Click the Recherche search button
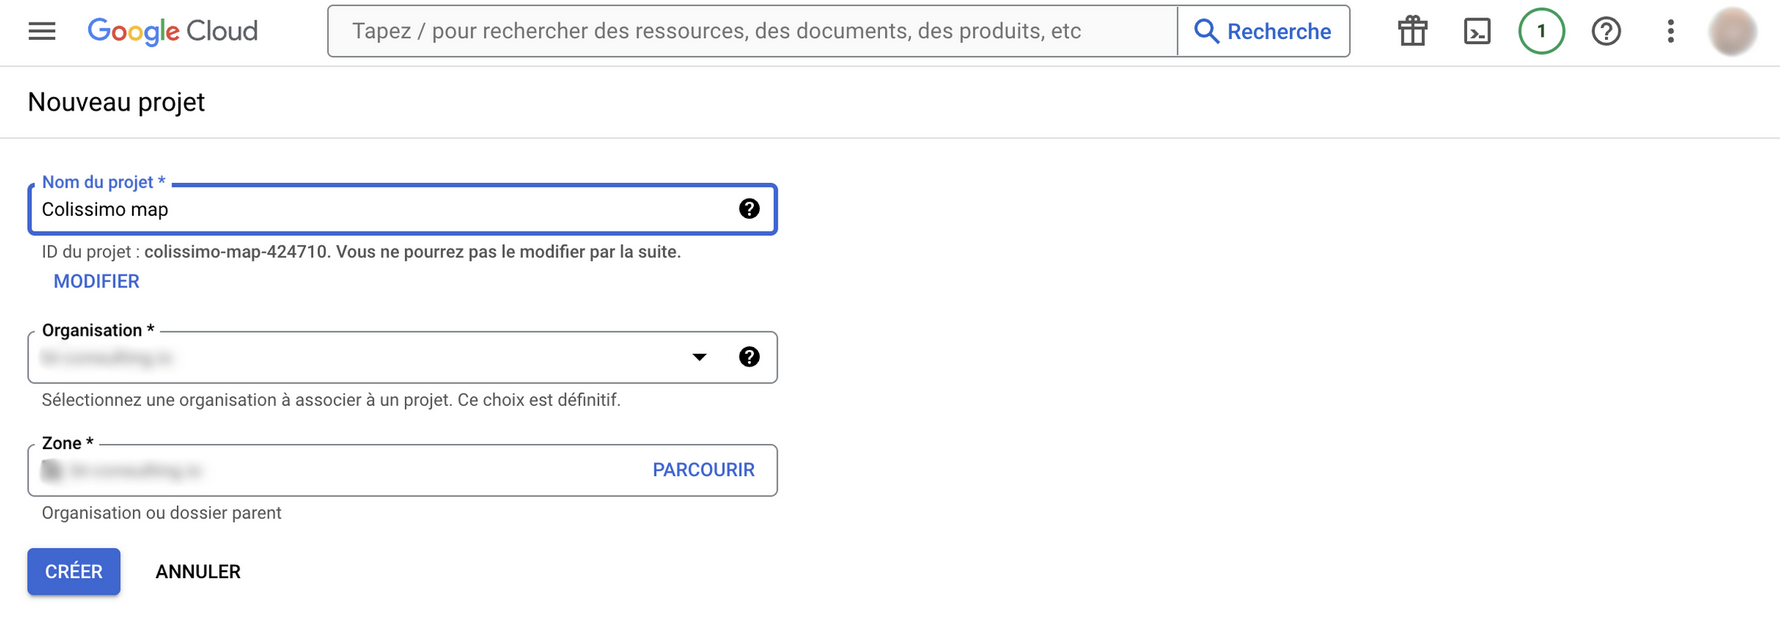This screenshot has width=1780, height=634. 1264,31
